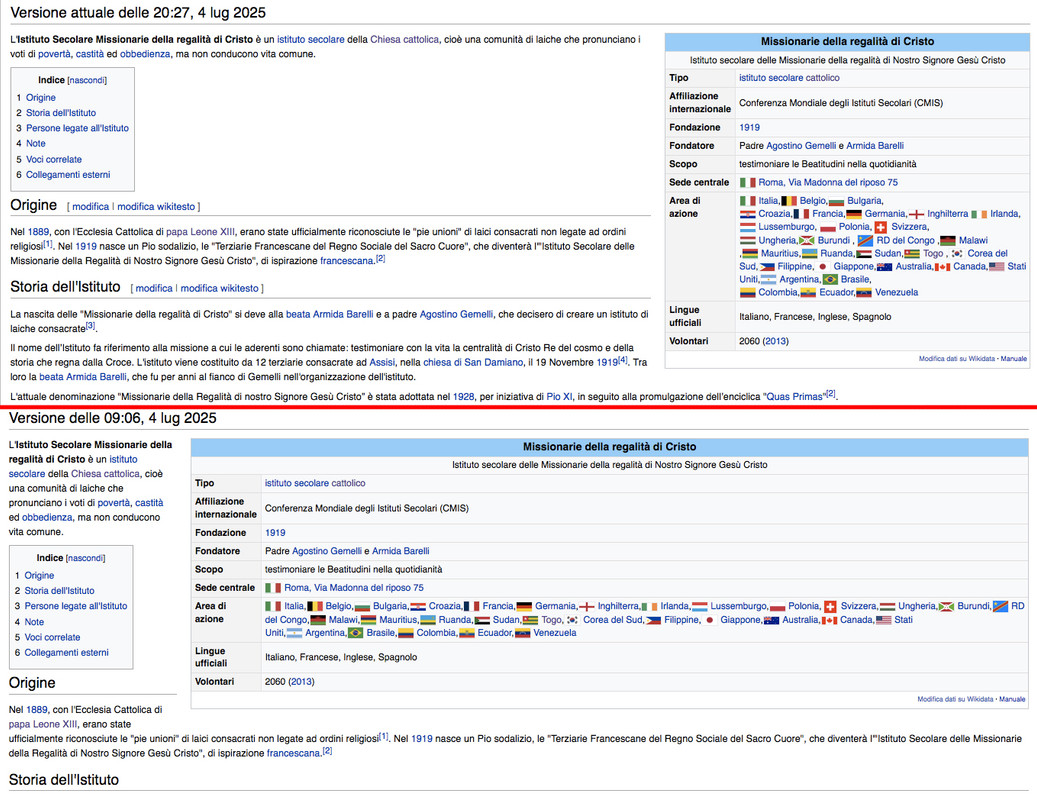Open Lussemburgo link in 09:06 version infobox

pyautogui.click(x=739, y=606)
